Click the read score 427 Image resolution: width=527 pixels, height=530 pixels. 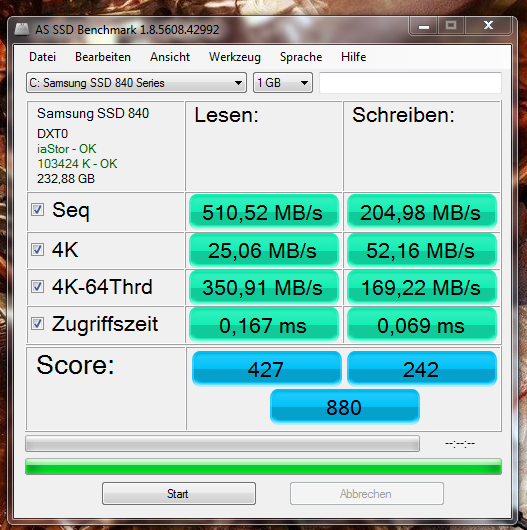pyautogui.click(x=266, y=369)
